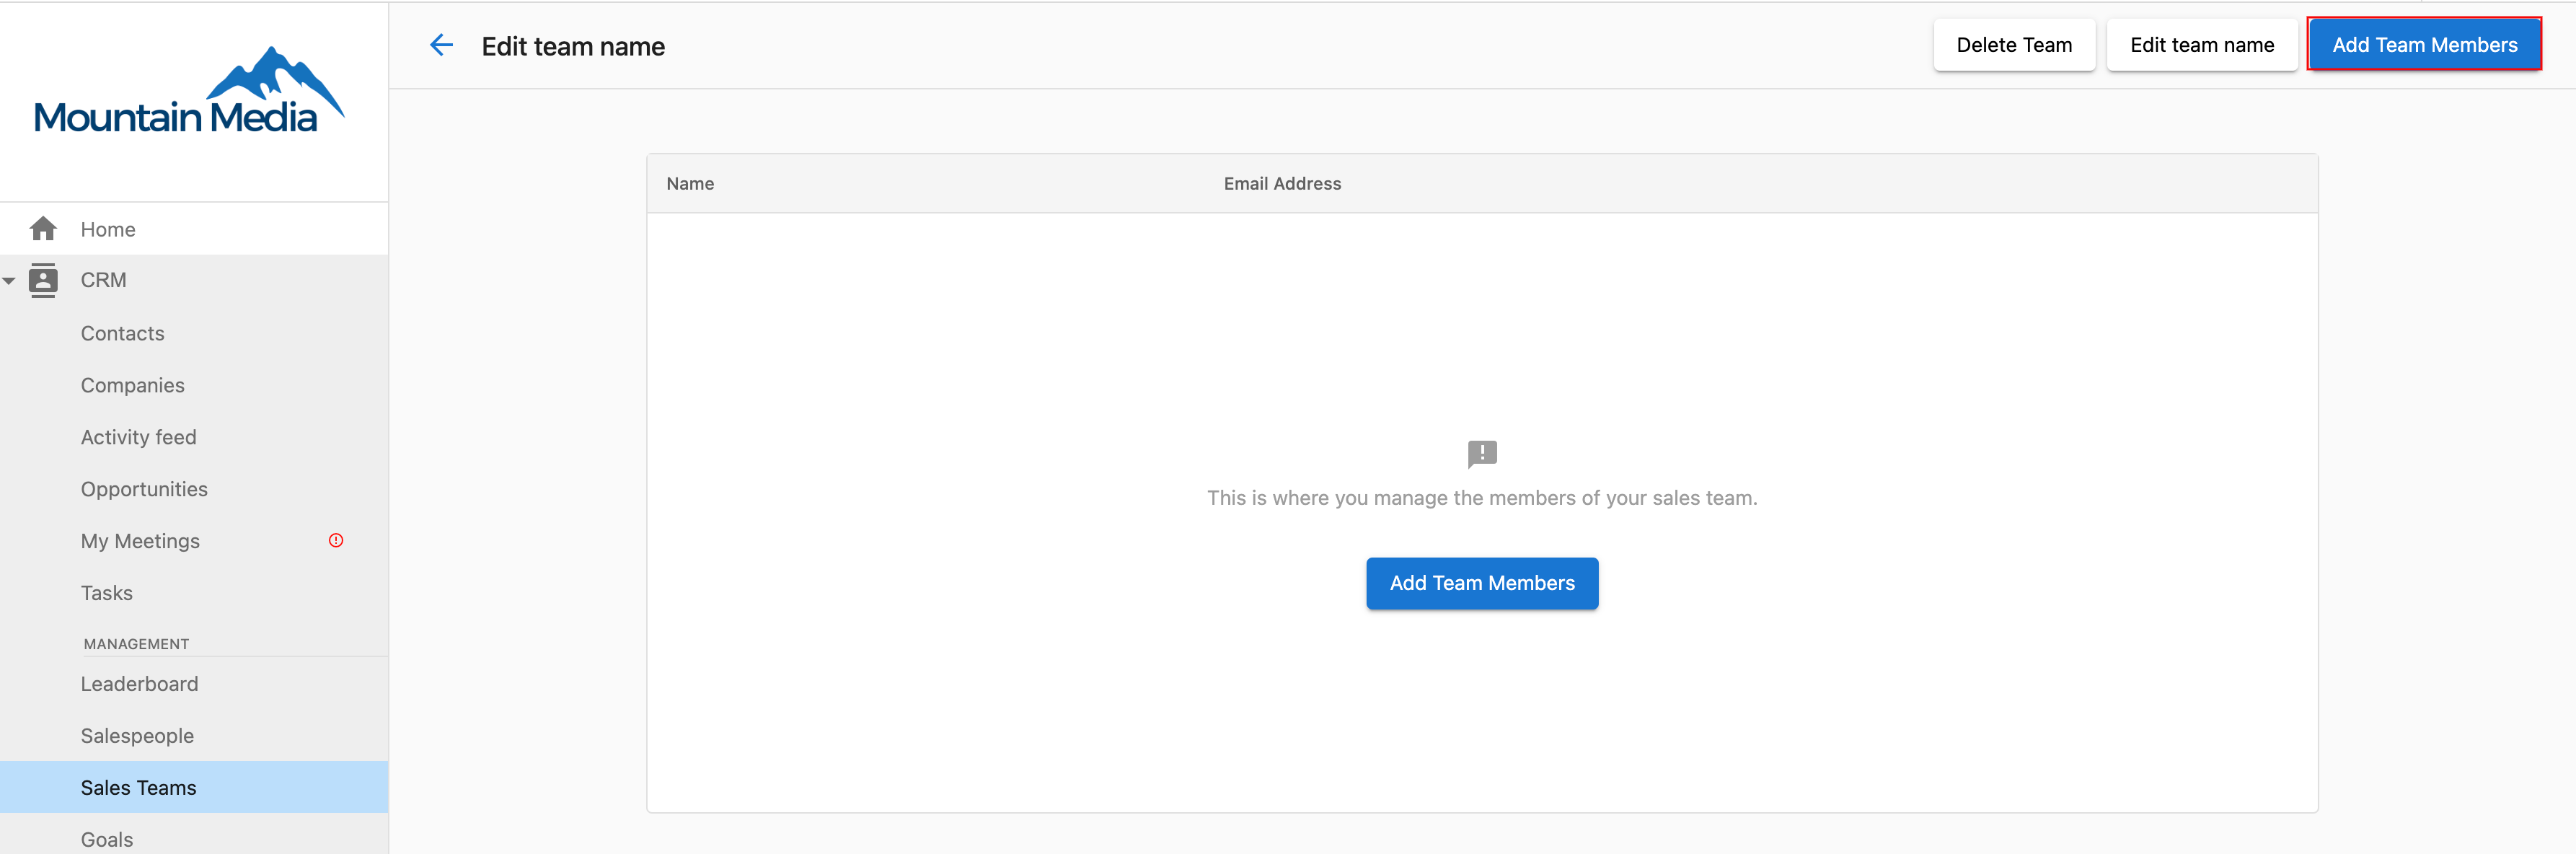Switch to the Sales Teams section

tap(138, 787)
